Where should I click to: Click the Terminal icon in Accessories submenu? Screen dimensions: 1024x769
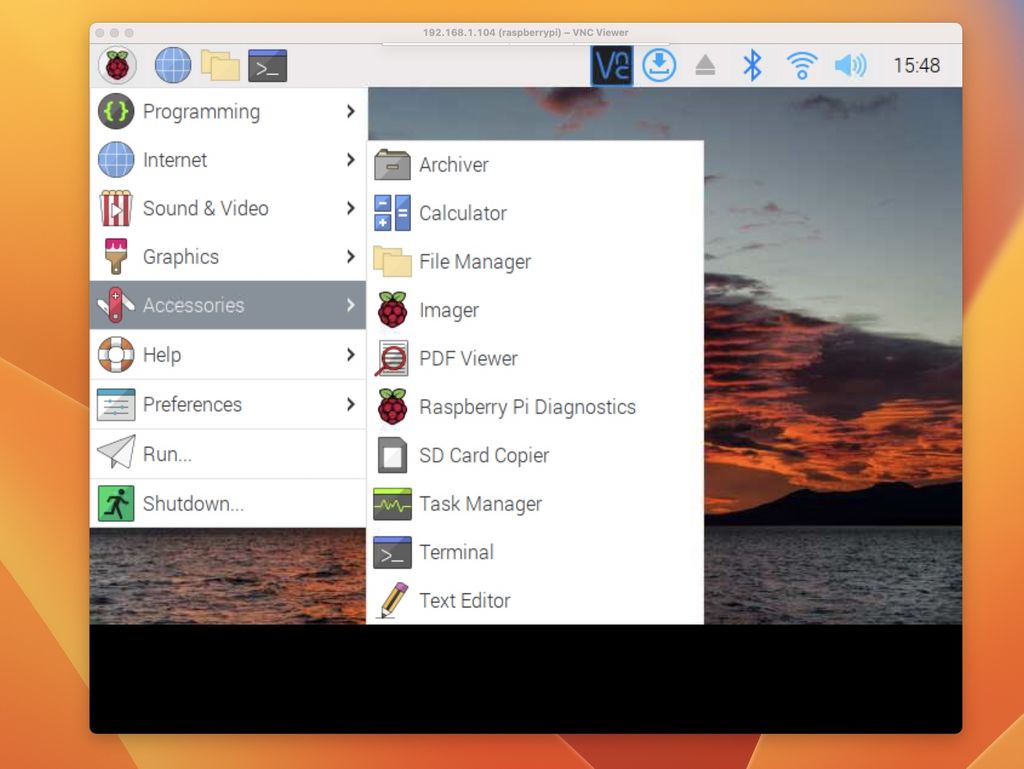click(x=392, y=552)
